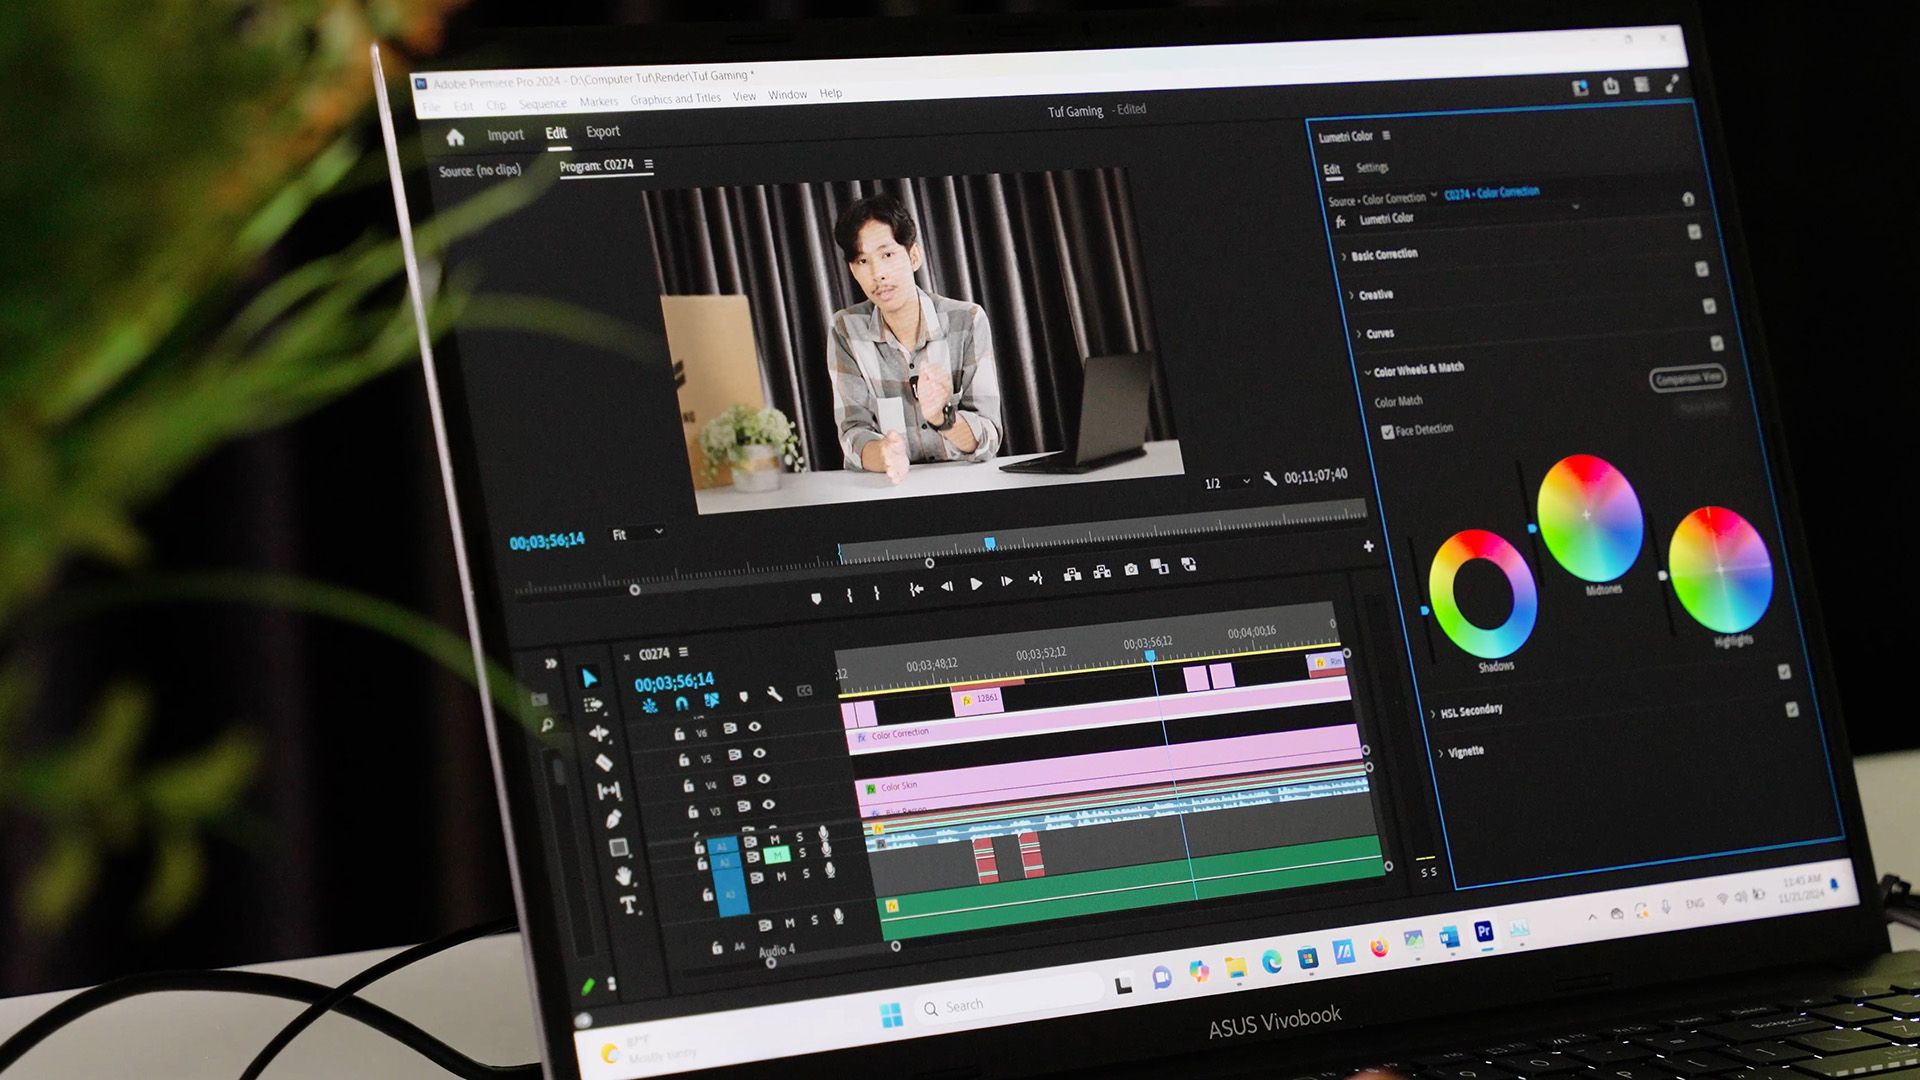Image resolution: width=1920 pixels, height=1080 pixels.
Task: Click the Extract button
Action: coord(1101,571)
